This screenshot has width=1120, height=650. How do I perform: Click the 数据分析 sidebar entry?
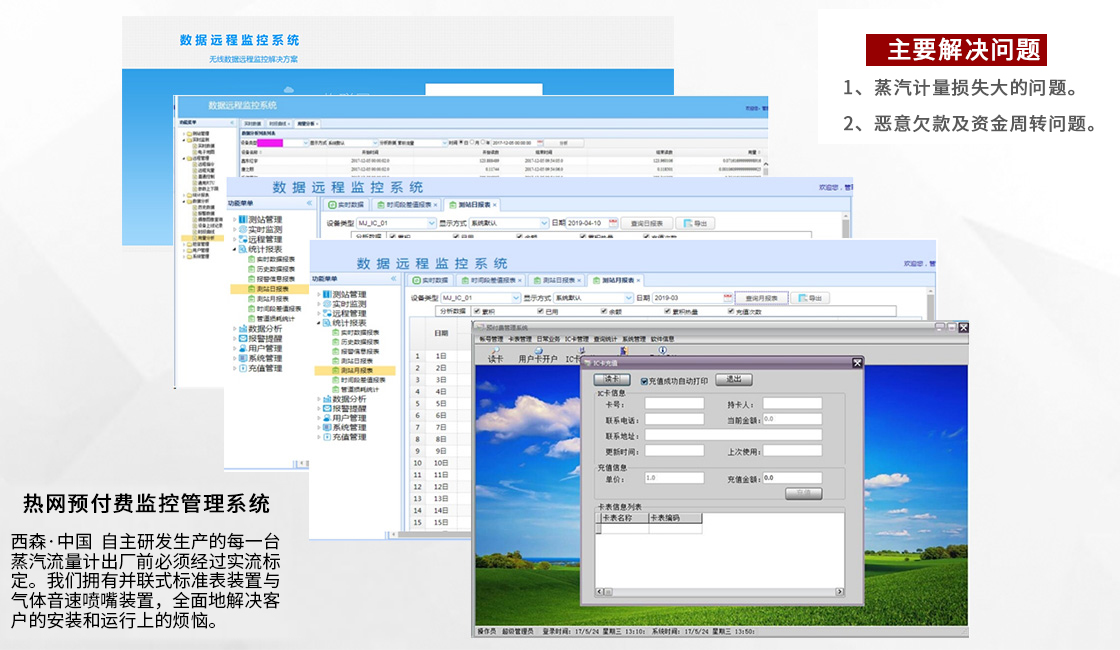tap(348, 398)
